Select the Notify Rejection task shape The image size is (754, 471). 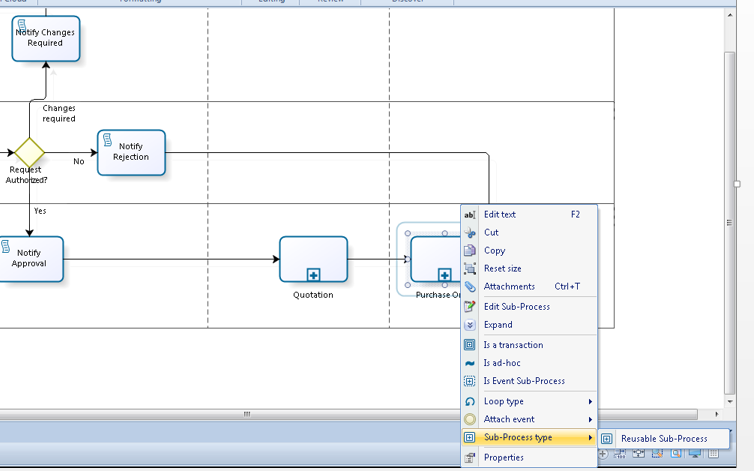pos(131,153)
